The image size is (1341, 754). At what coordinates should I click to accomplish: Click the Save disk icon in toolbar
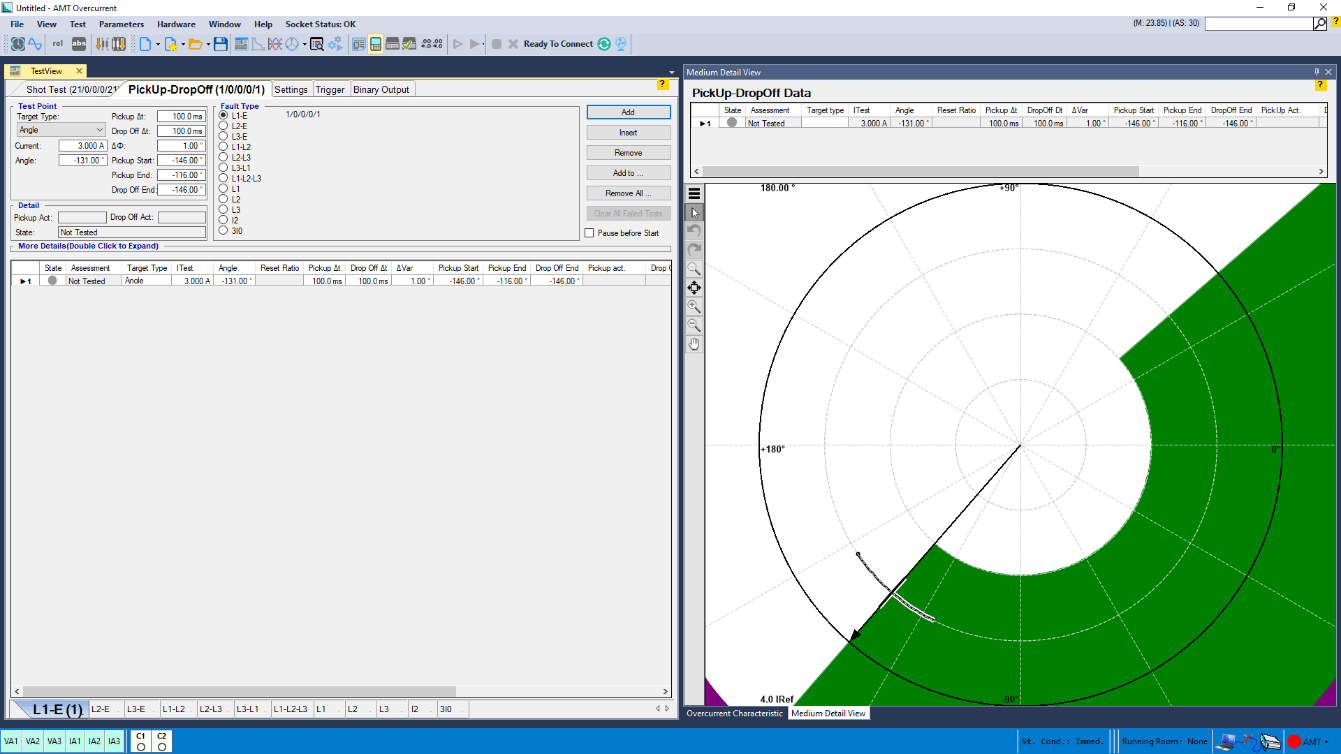[220, 44]
